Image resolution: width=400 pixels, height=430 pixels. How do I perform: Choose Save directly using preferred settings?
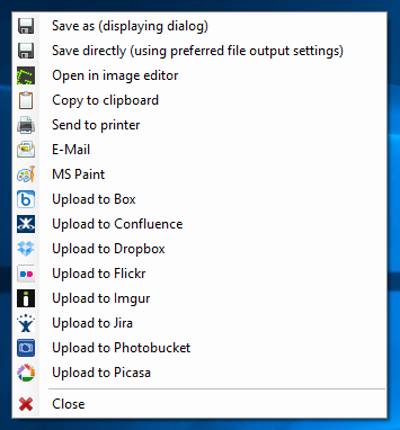[x=199, y=51]
